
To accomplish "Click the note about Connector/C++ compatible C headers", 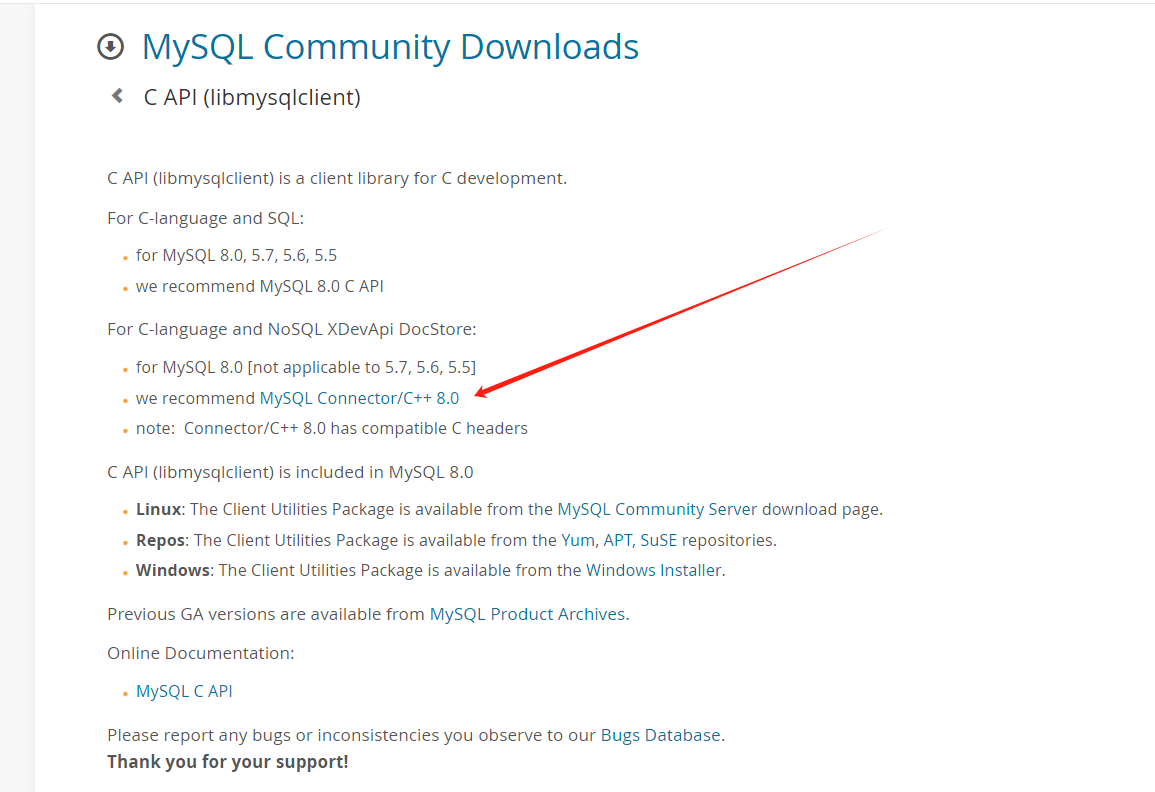I will click(331, 429).
